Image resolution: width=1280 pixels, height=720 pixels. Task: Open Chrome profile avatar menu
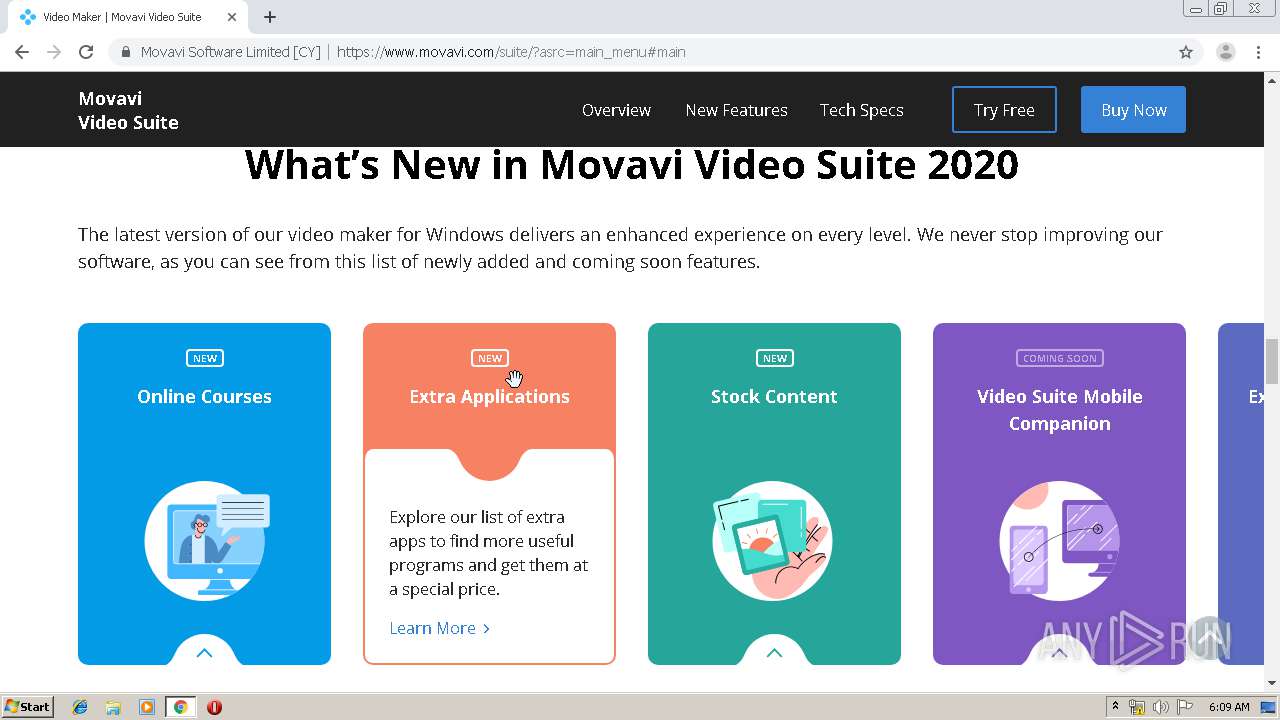click(x=1226, y=52)
